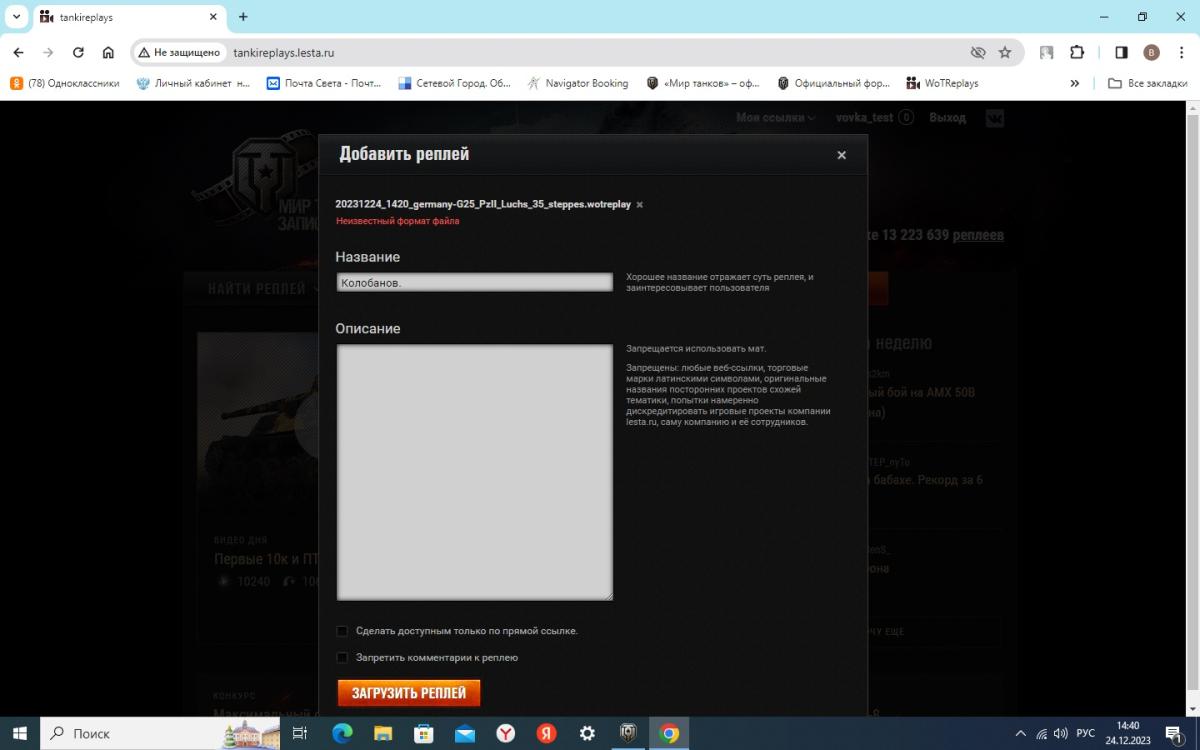Close the tankireplays tab

click(x=213, y=17)
